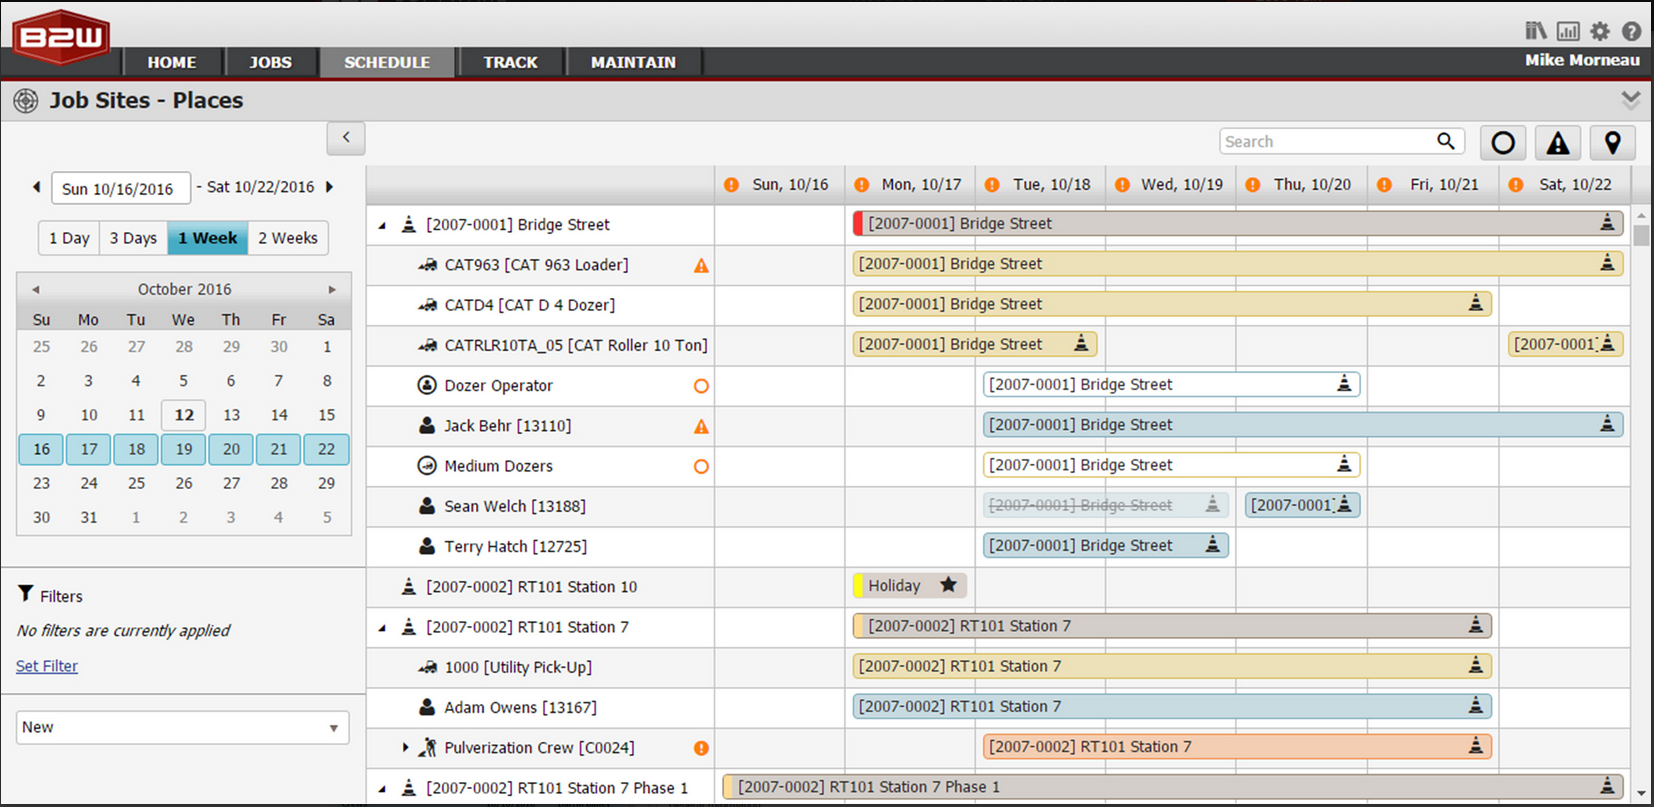
Task: Collapse the Bridge Street job row
Action: 382,226
